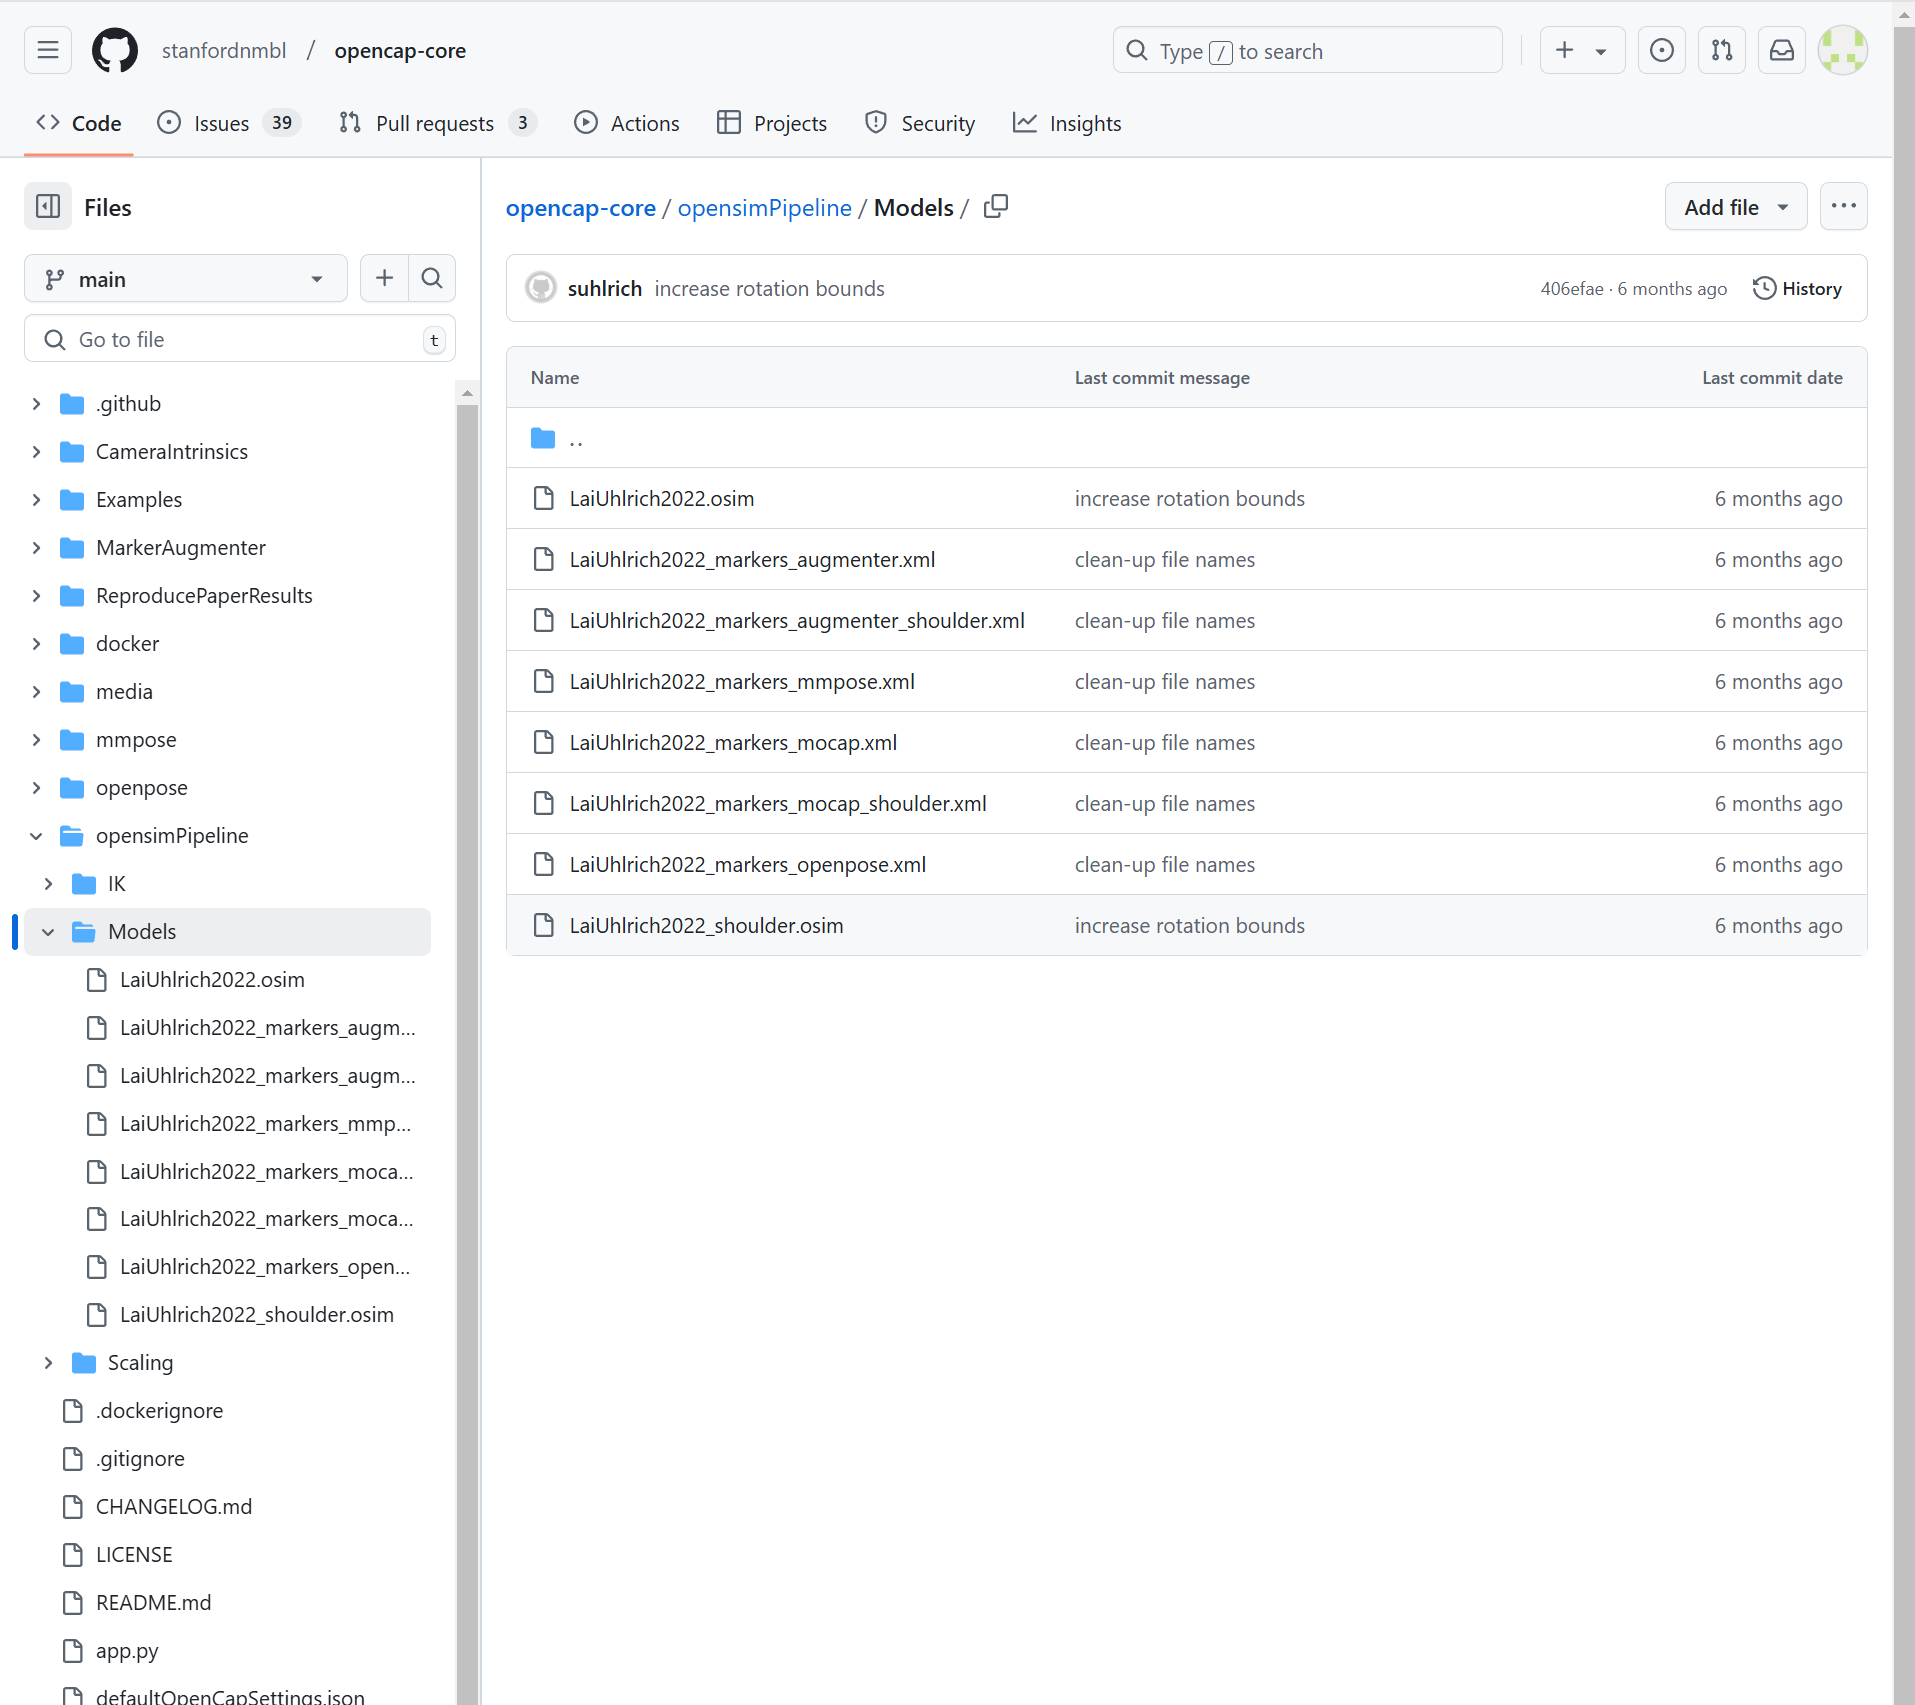Open the pull requests shortcut icon in header
The image size is (1915, 1705).
coord(1722,50)
